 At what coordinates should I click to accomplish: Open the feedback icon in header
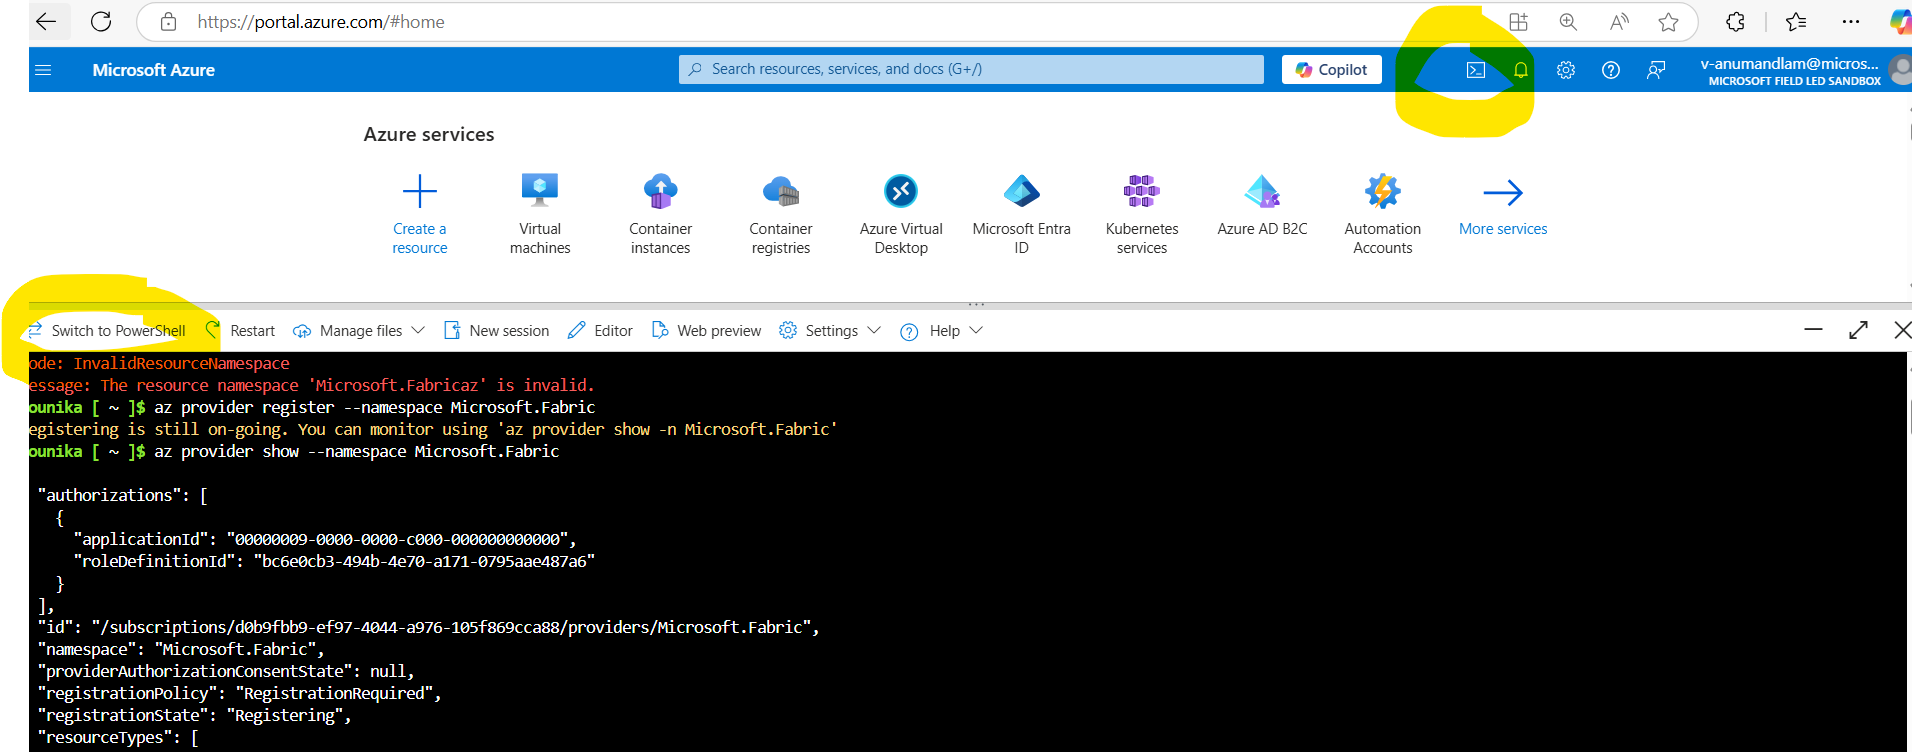pos(1656,70)
